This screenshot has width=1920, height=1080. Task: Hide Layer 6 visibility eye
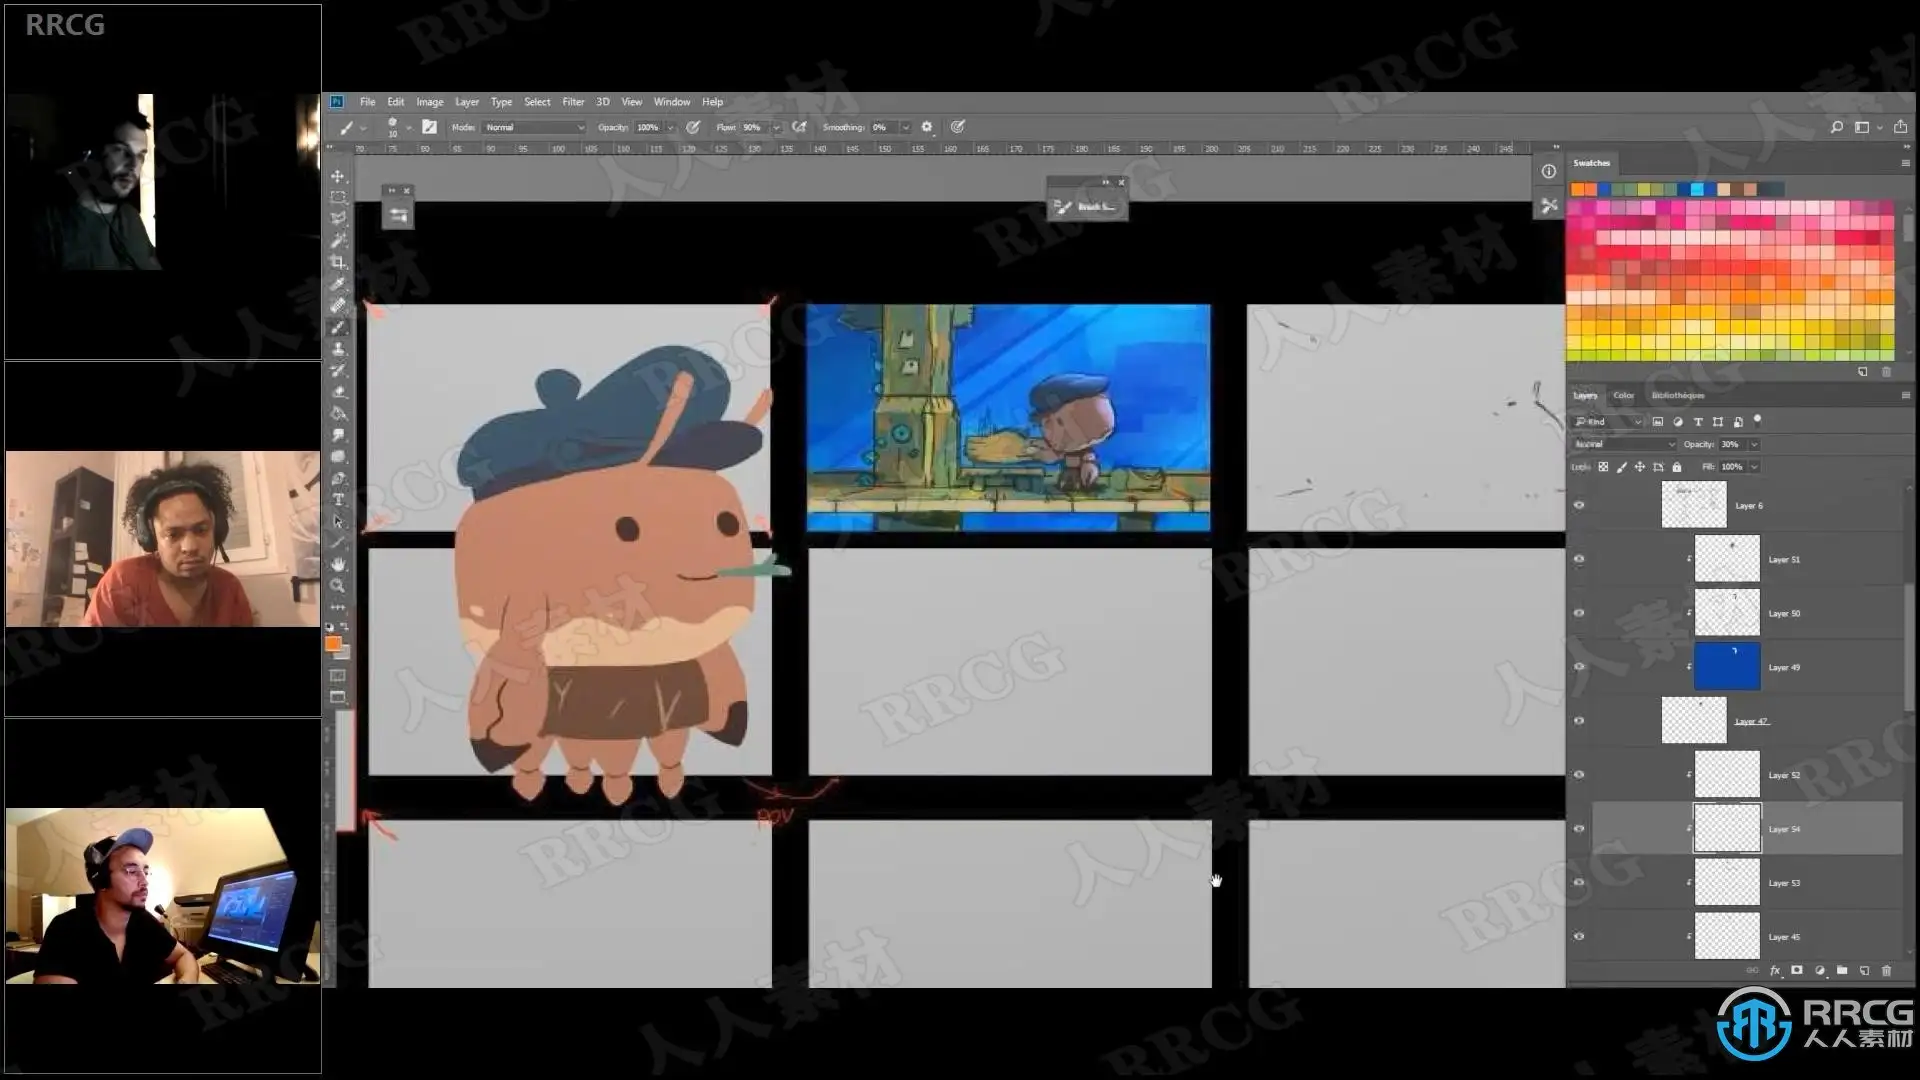click(1579, 505)
